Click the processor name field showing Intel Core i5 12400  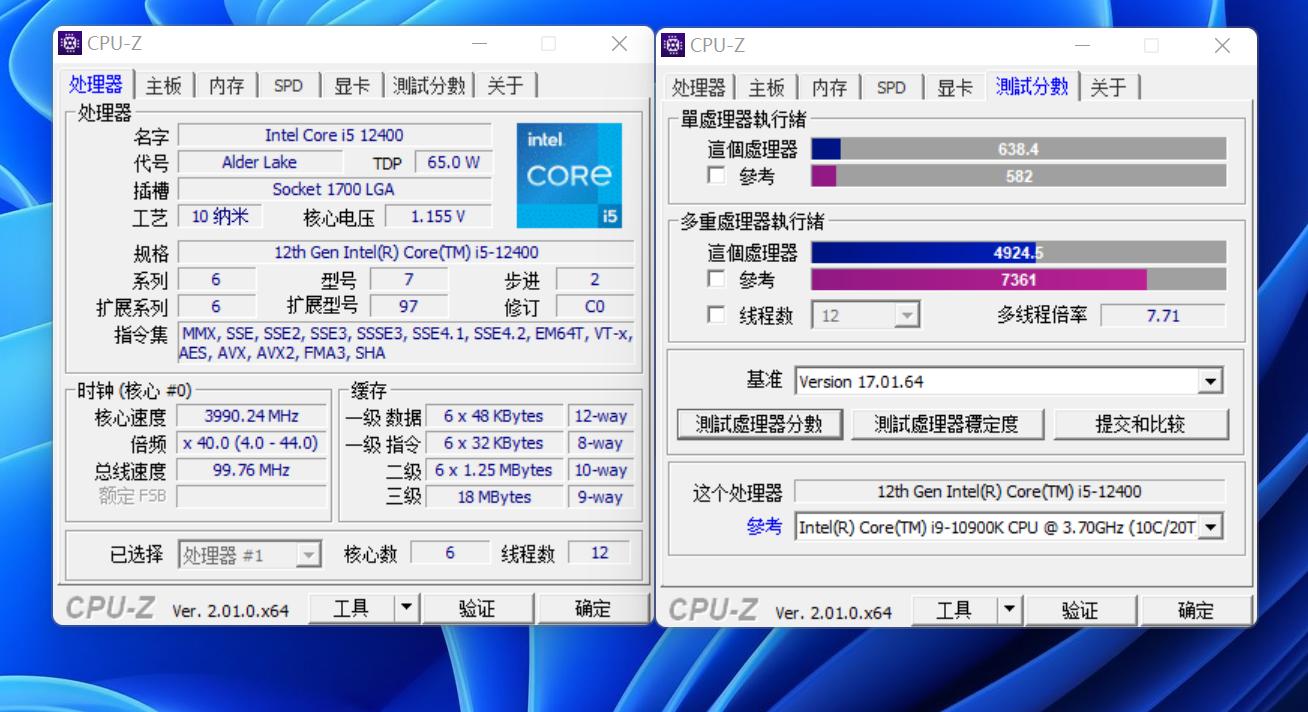coord(336,135)
